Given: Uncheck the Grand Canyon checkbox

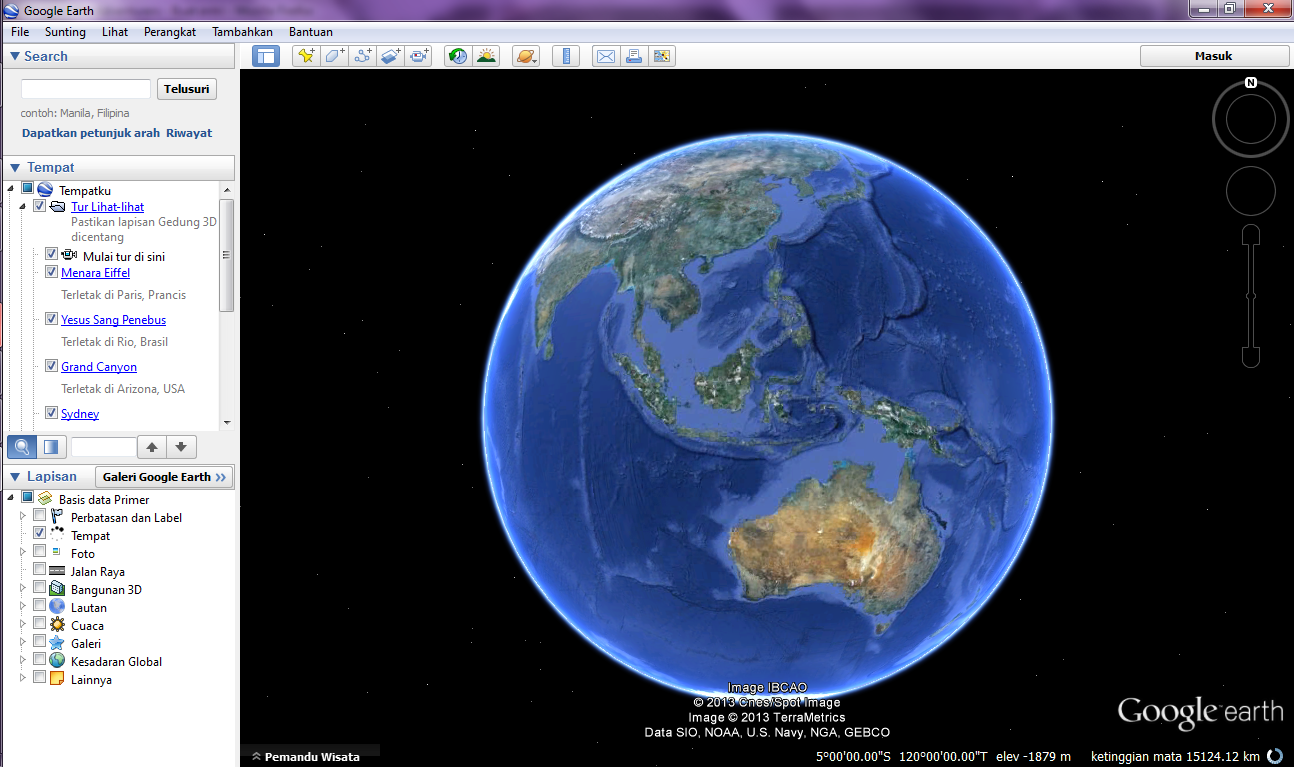Looking at the screenshot, I should (51, 366).
